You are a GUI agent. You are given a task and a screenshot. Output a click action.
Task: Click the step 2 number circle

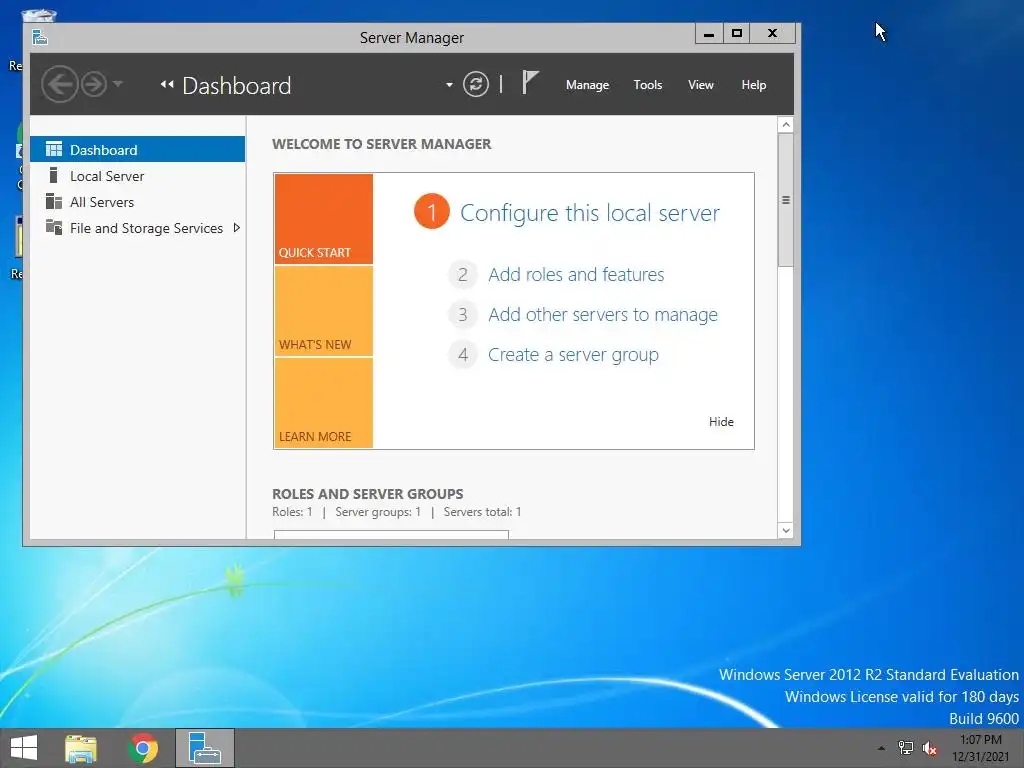pos(462,274)
